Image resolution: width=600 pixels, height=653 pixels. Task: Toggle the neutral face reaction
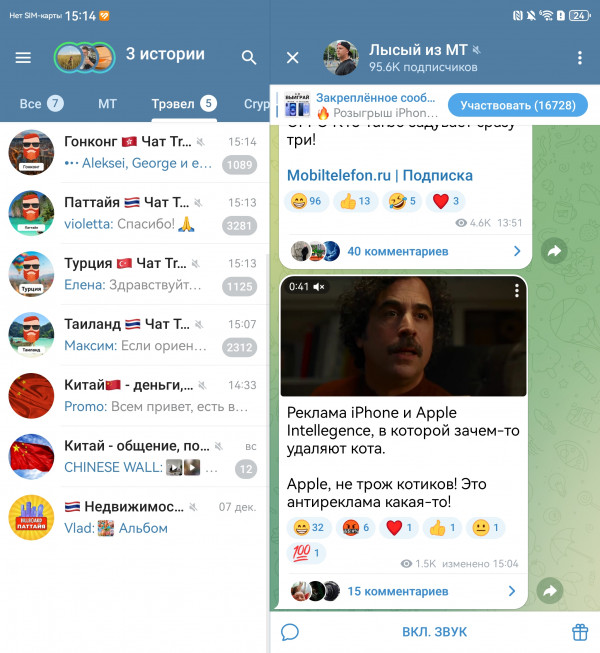[x=485, y=528]
